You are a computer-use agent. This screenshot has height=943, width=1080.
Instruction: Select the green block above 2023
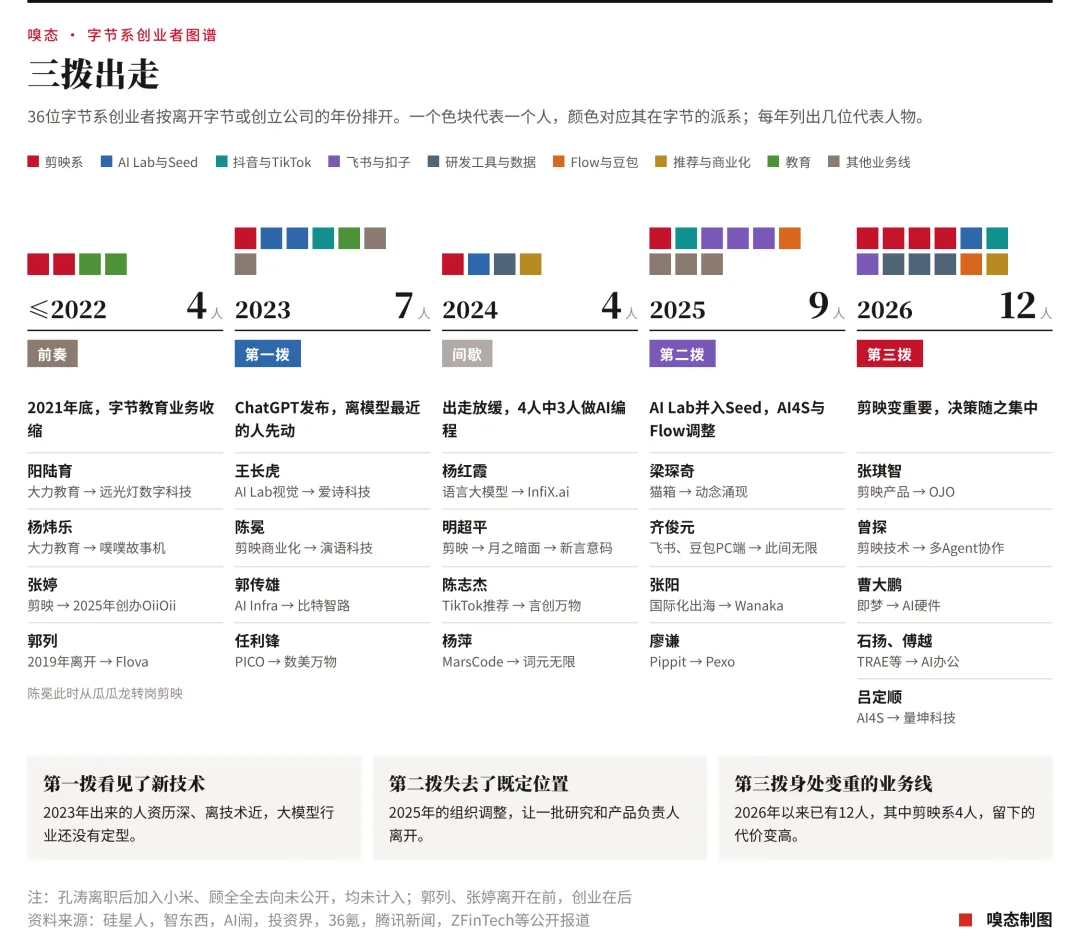(349, 238)
